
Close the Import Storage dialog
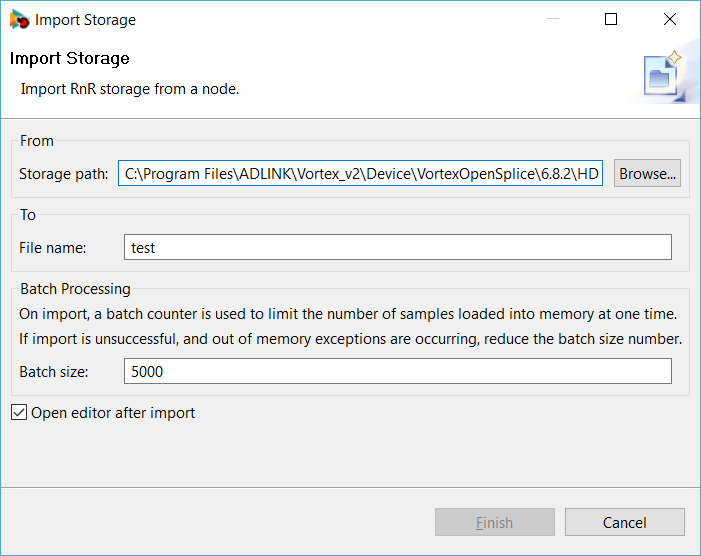(670, 19)
